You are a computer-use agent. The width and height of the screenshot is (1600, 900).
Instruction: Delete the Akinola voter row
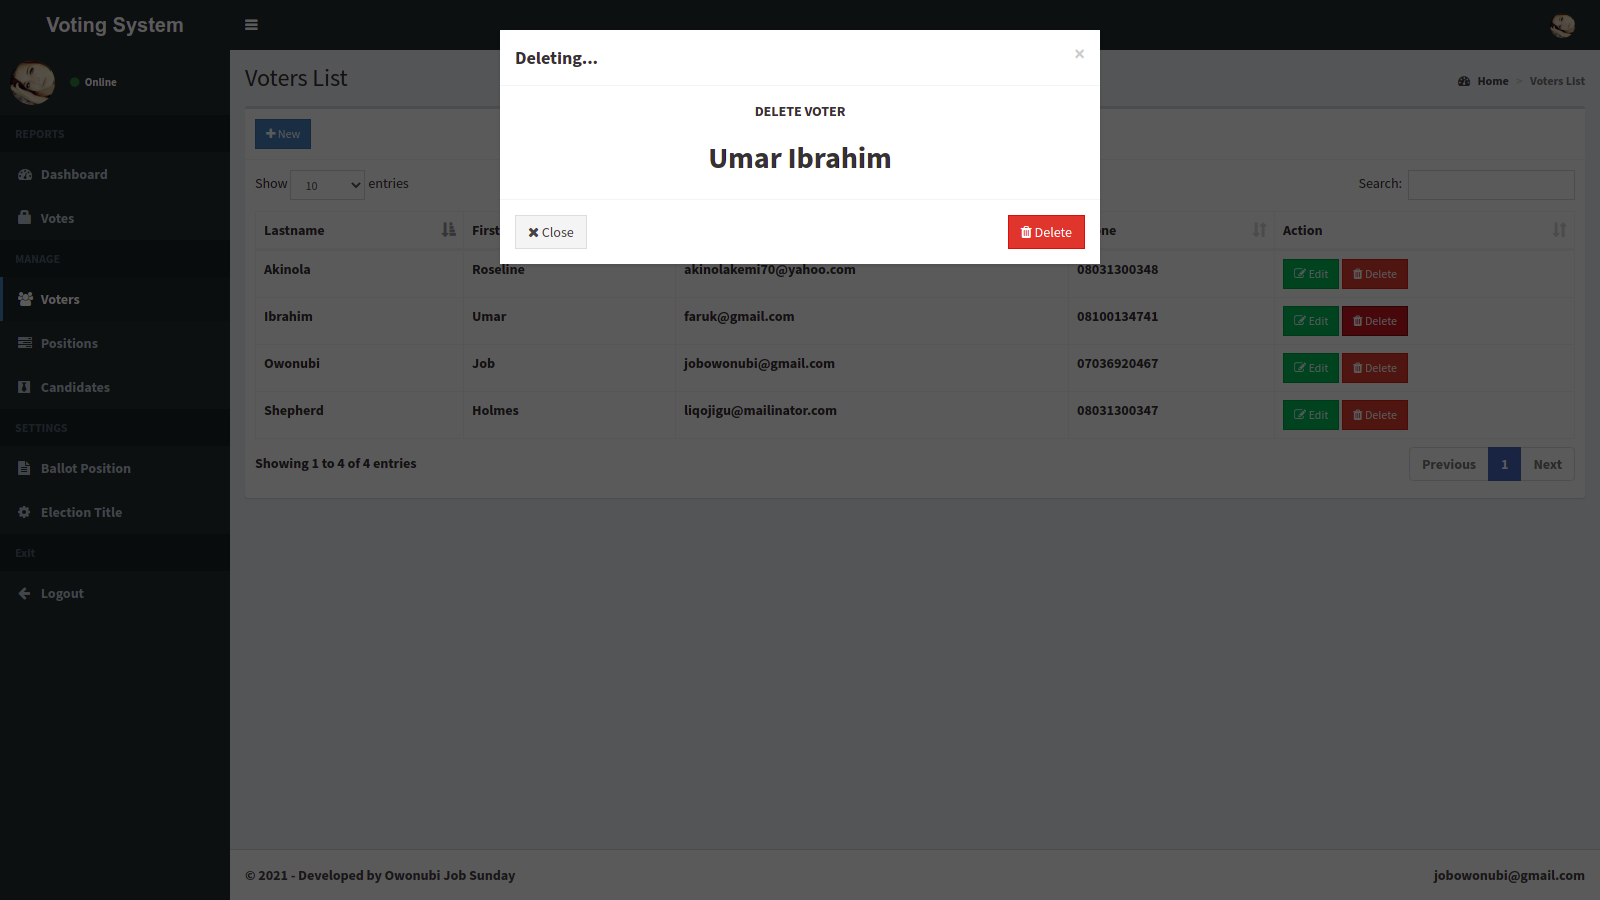[1374, 274]
